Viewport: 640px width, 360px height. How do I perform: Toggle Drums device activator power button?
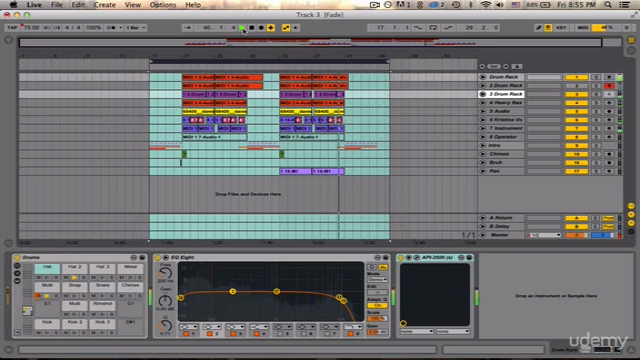(x=17, y=258)
